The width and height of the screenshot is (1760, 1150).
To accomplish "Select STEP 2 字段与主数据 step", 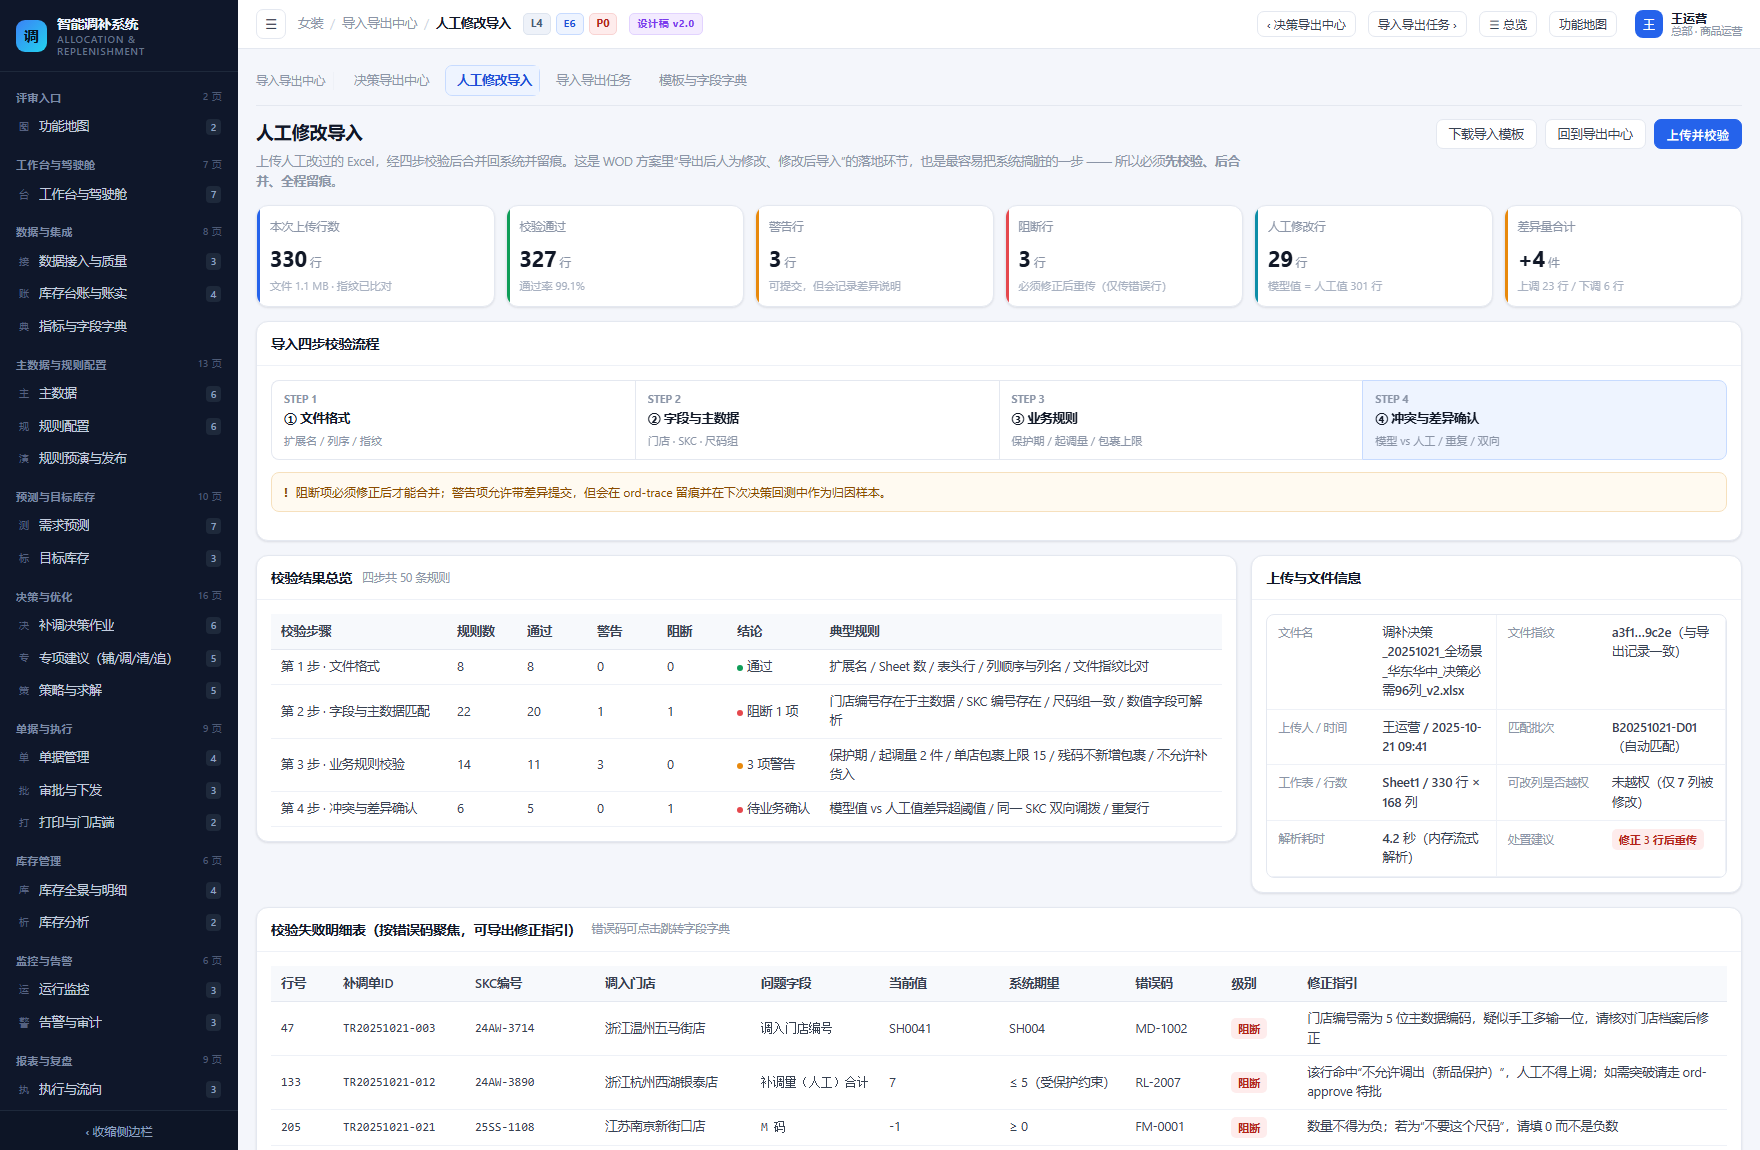I will 817,420.
